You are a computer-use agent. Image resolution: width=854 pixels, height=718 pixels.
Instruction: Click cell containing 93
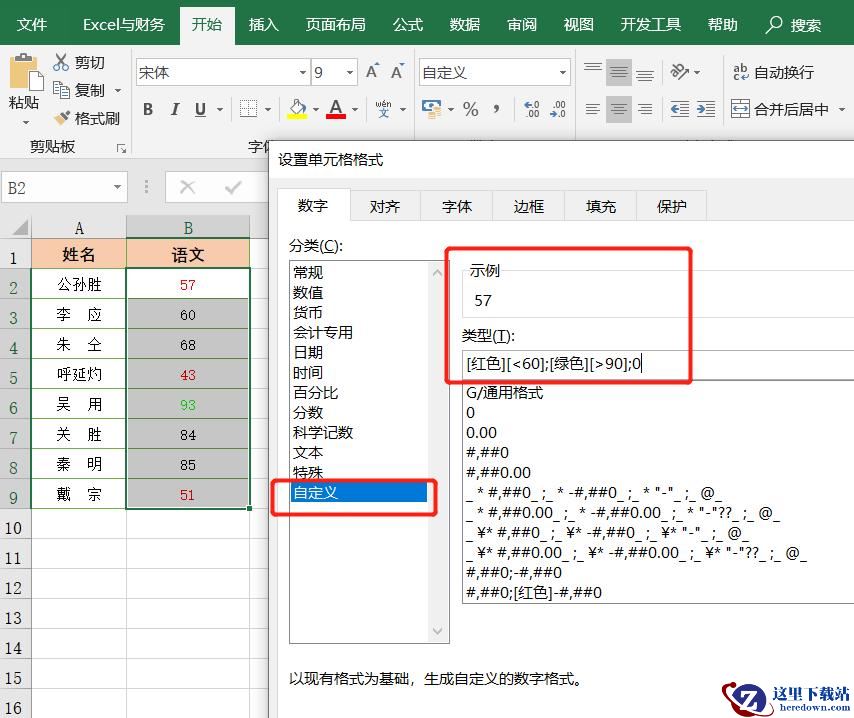[188, 405]
